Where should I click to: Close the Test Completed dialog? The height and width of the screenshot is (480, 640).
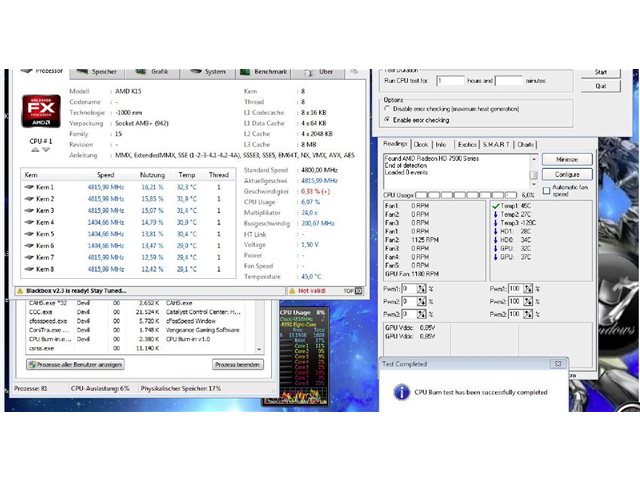[558, 364]
